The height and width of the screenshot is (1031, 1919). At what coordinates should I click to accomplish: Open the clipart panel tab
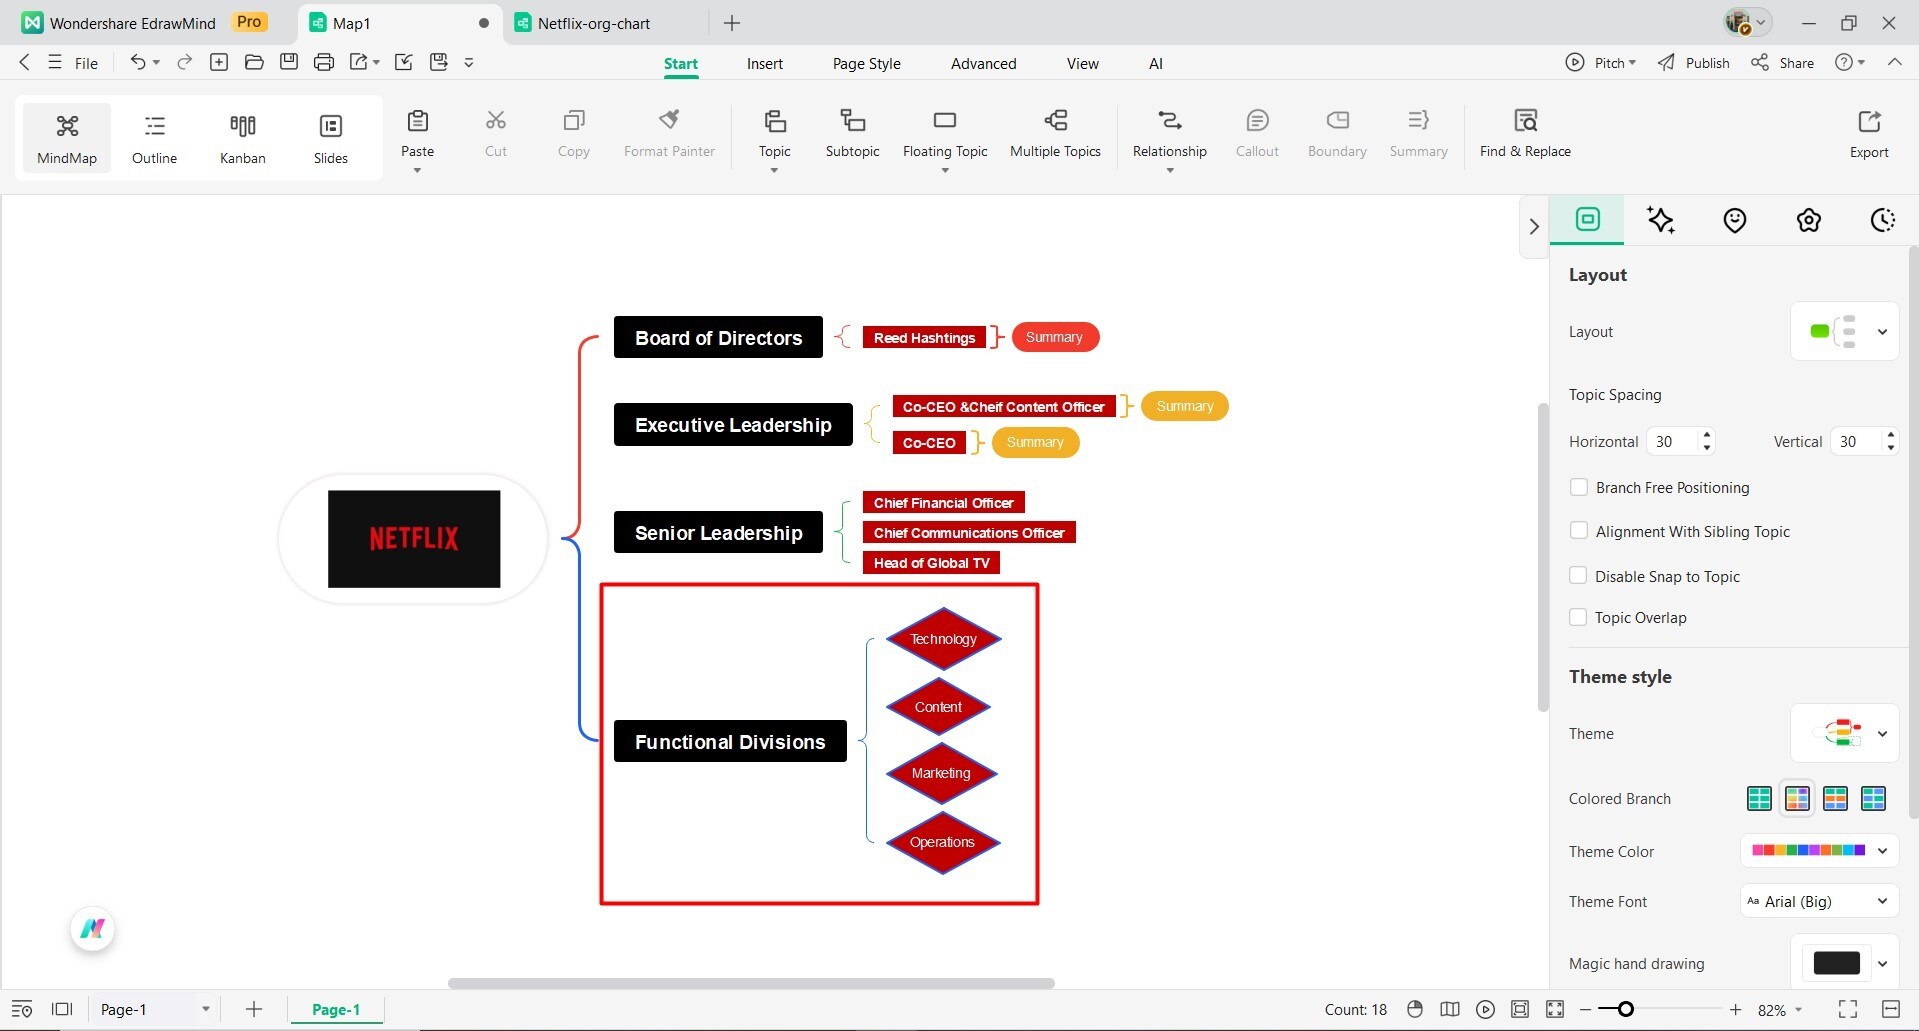[1808, 220]
